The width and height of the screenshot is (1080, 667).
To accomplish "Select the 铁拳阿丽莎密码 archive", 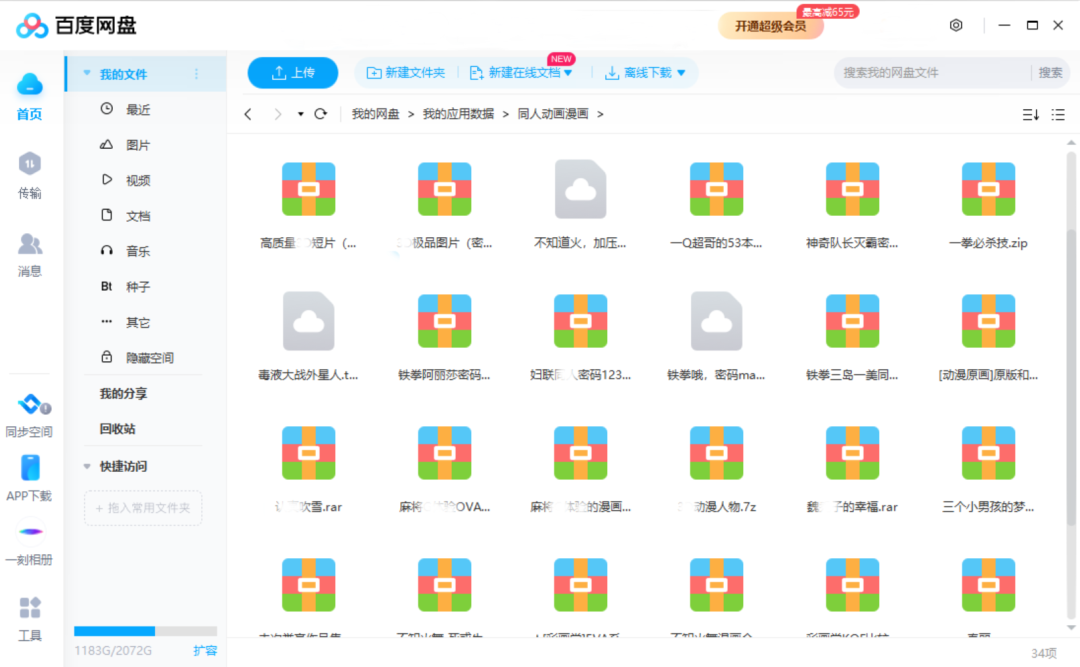I will pos(444,337).
